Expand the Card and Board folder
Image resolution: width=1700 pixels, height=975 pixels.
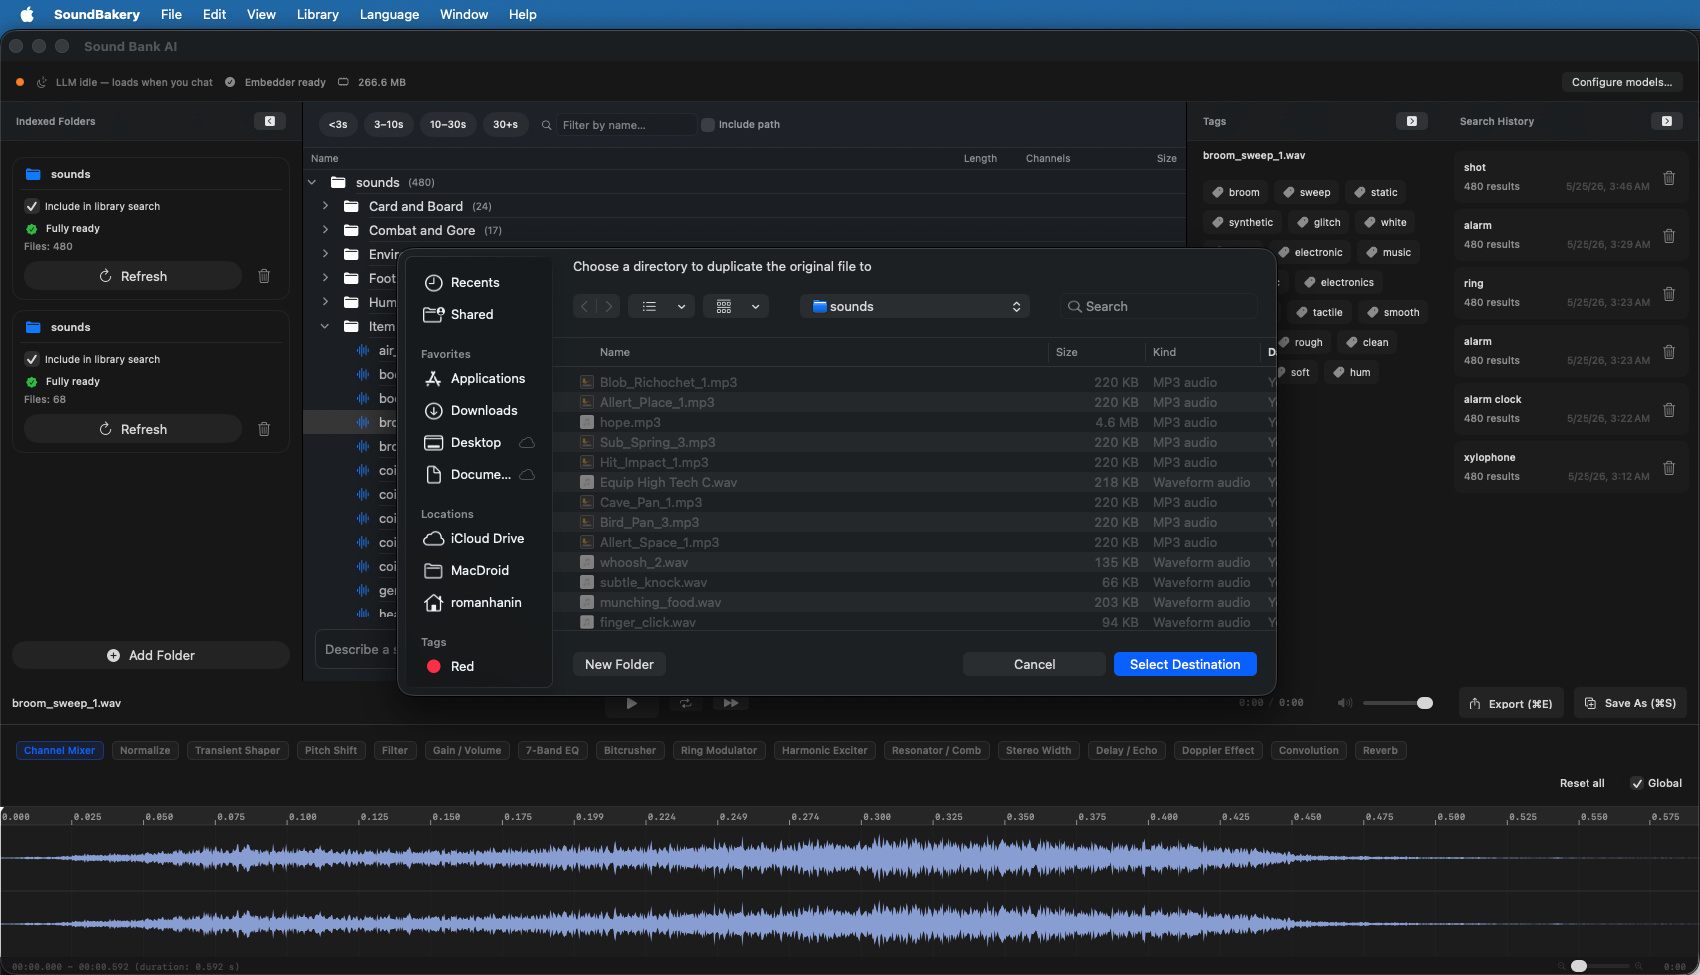coord(325,206)
